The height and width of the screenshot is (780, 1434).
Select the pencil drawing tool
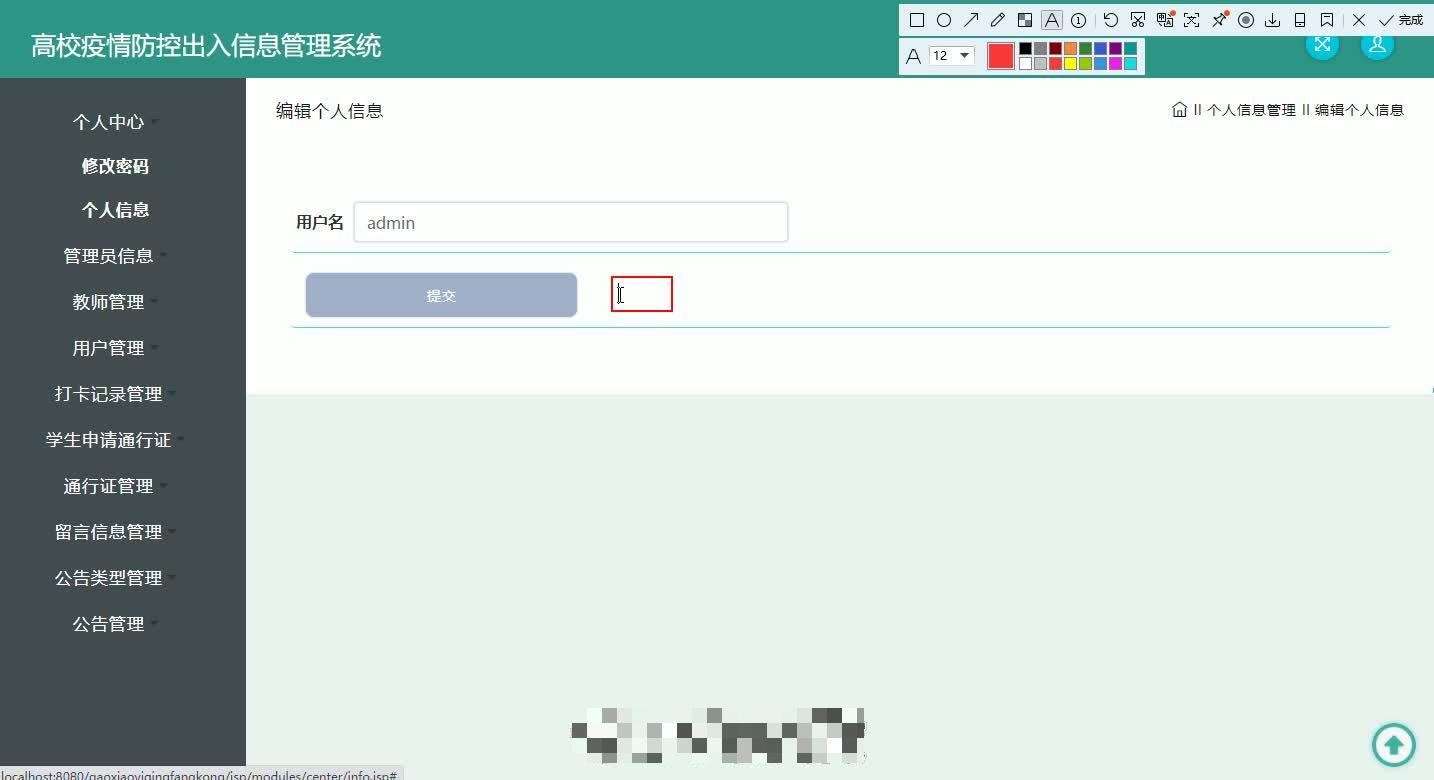[998, 20]
